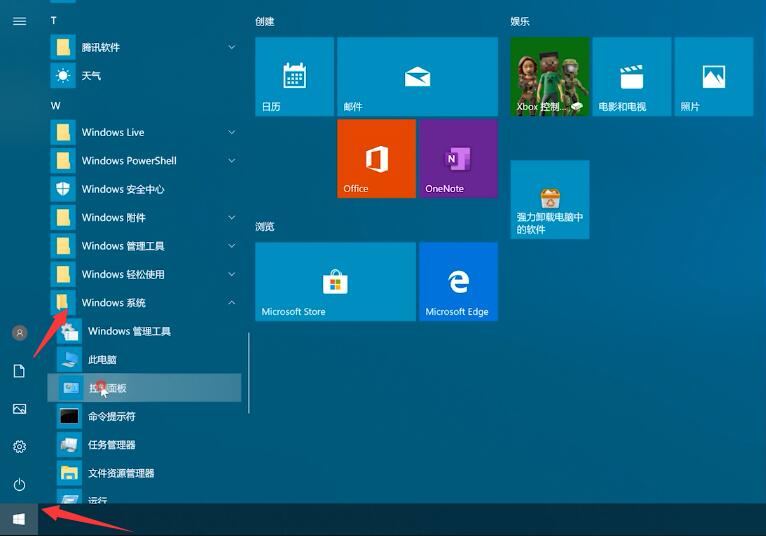
Task: Open Windows 安全中心 shield entry
Action: click(146, 189)
